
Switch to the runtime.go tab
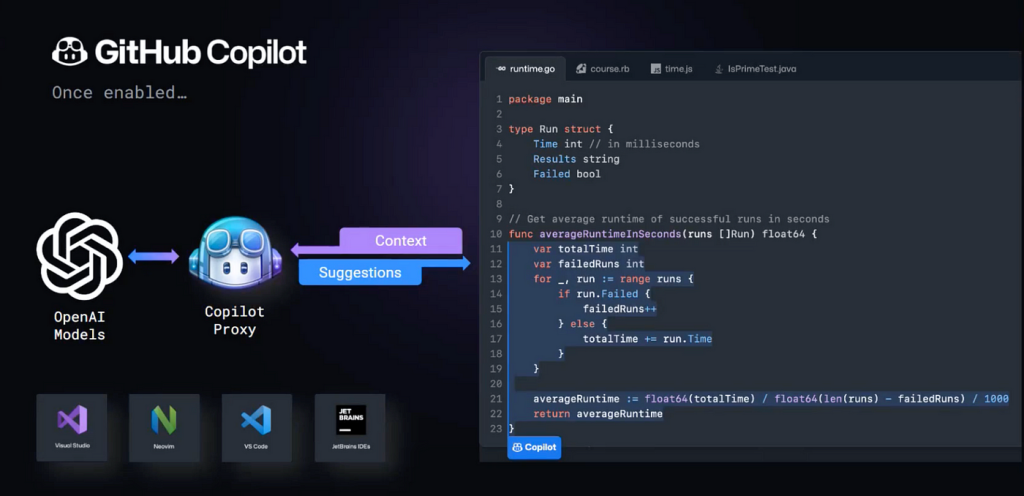pos(525,69)
